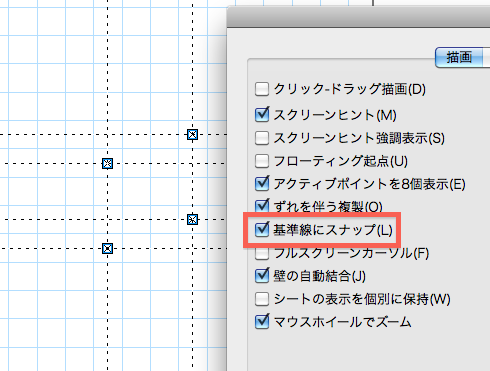Switch to the 描画 tab

click(459, 58)
